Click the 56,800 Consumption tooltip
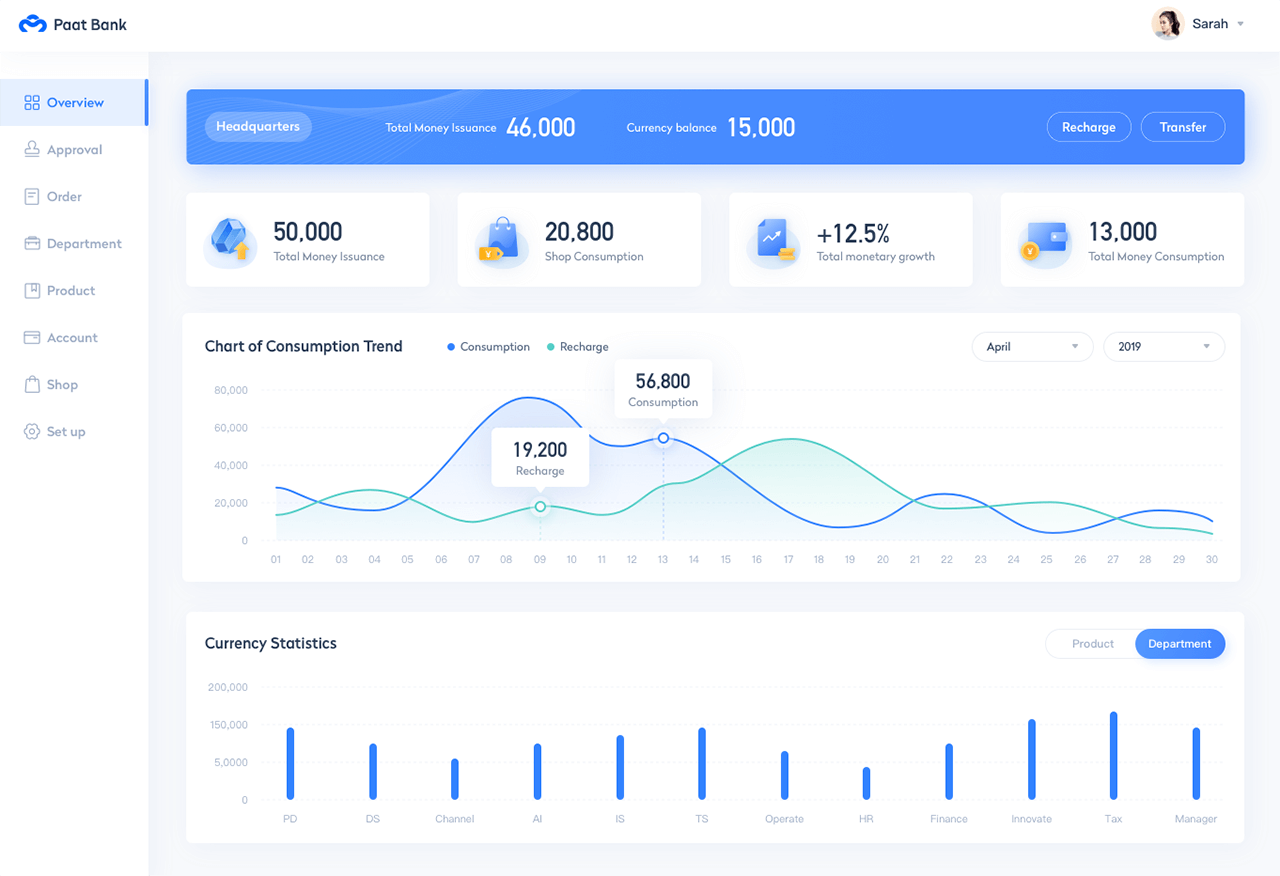 tap(663, 388)
